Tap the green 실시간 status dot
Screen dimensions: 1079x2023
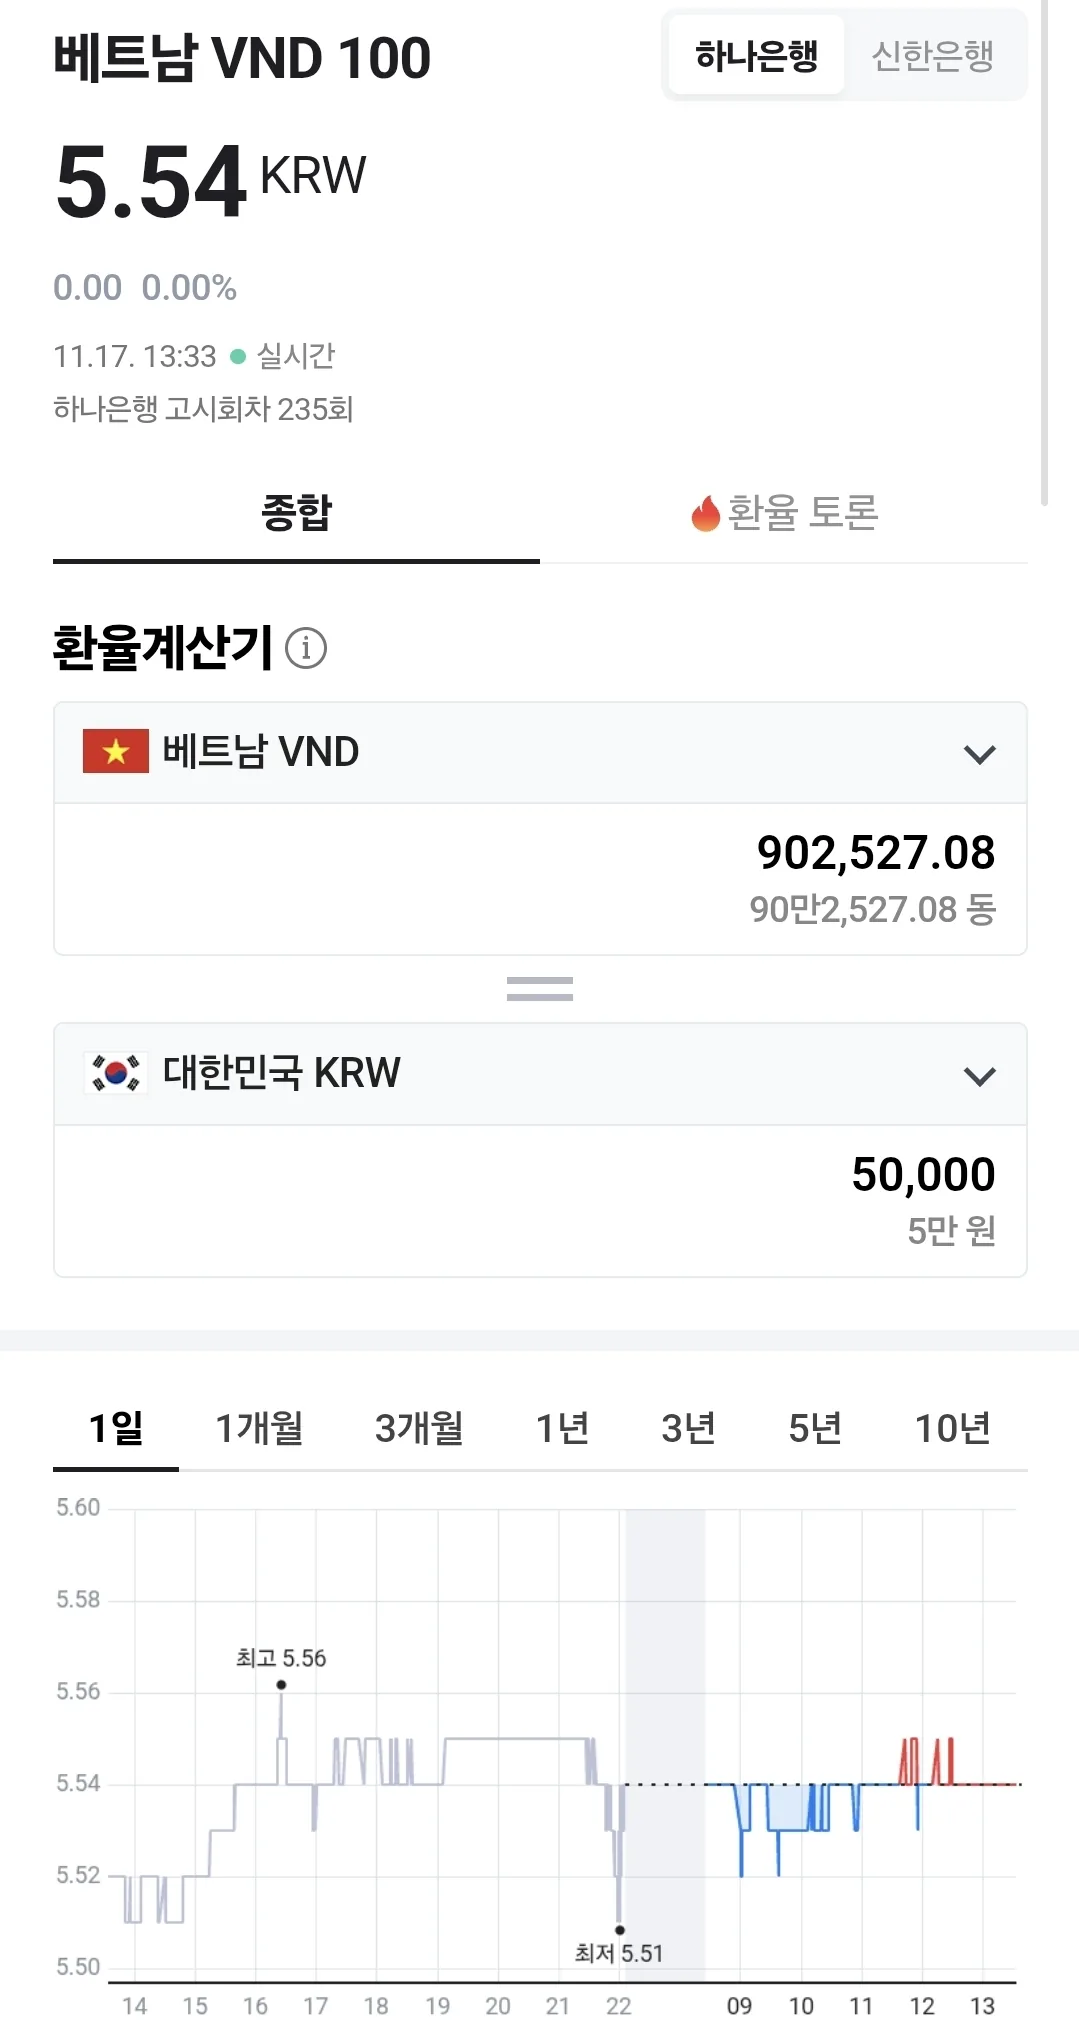(x=238, y=356)
